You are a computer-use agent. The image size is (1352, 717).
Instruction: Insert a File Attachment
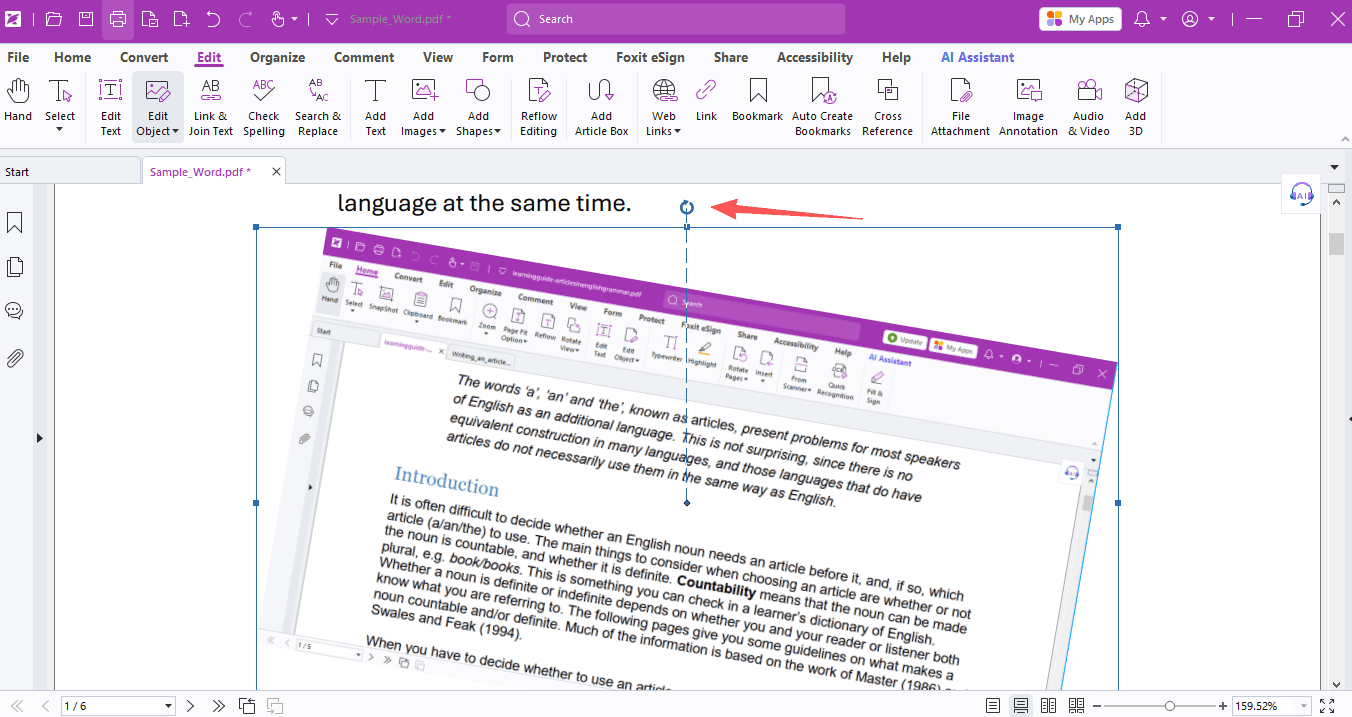coord(960,106)
